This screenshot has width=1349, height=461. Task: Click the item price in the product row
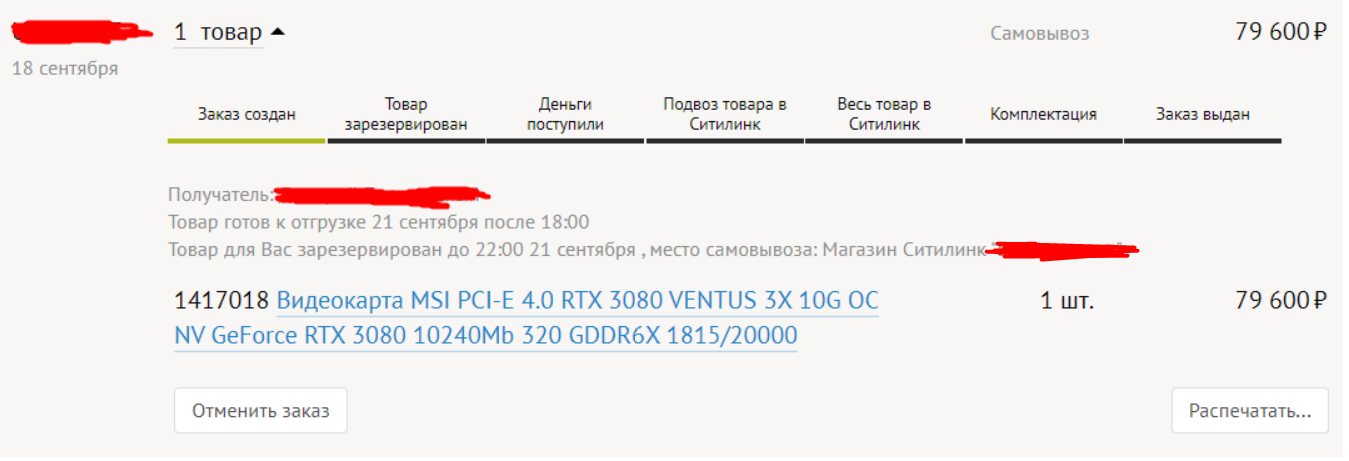[1280, 301]
